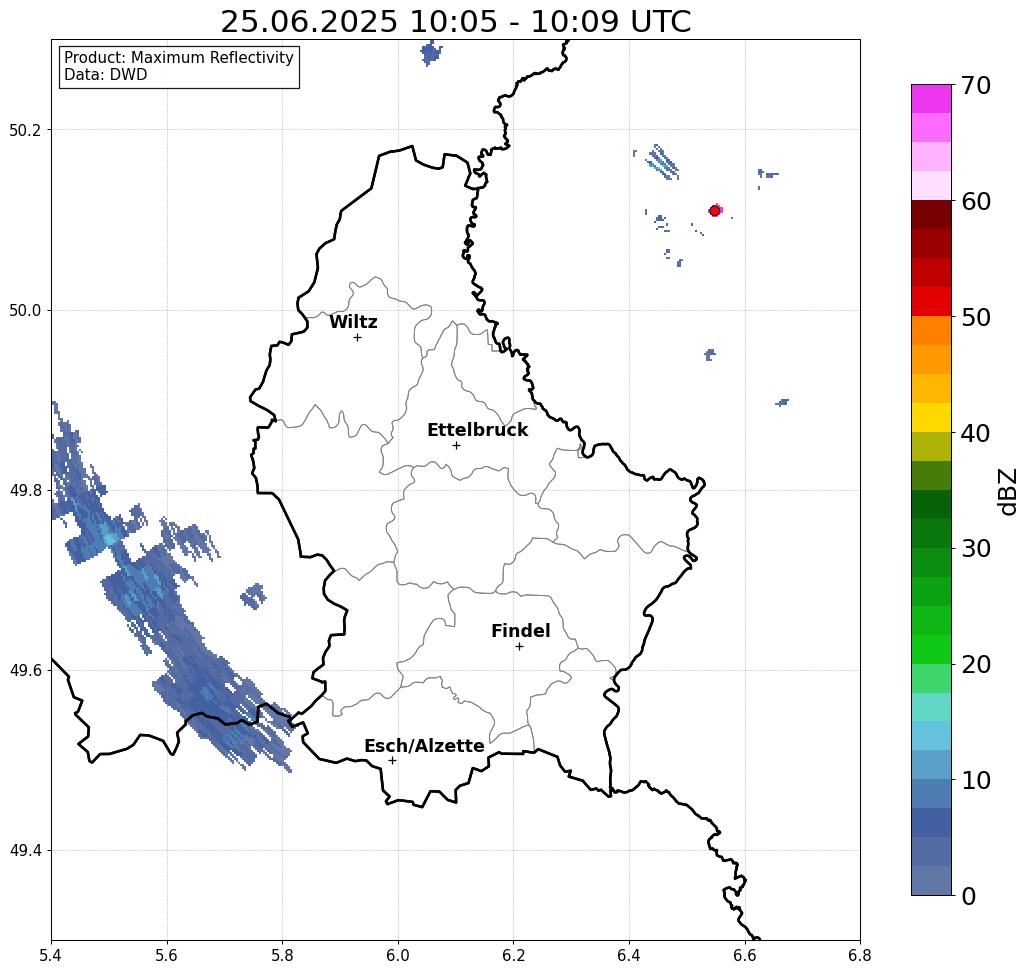The height and width of the screenshot is (973, 1029).
Task: Click the orange colorbar segment below 50
Action: (x=931, y=330)
